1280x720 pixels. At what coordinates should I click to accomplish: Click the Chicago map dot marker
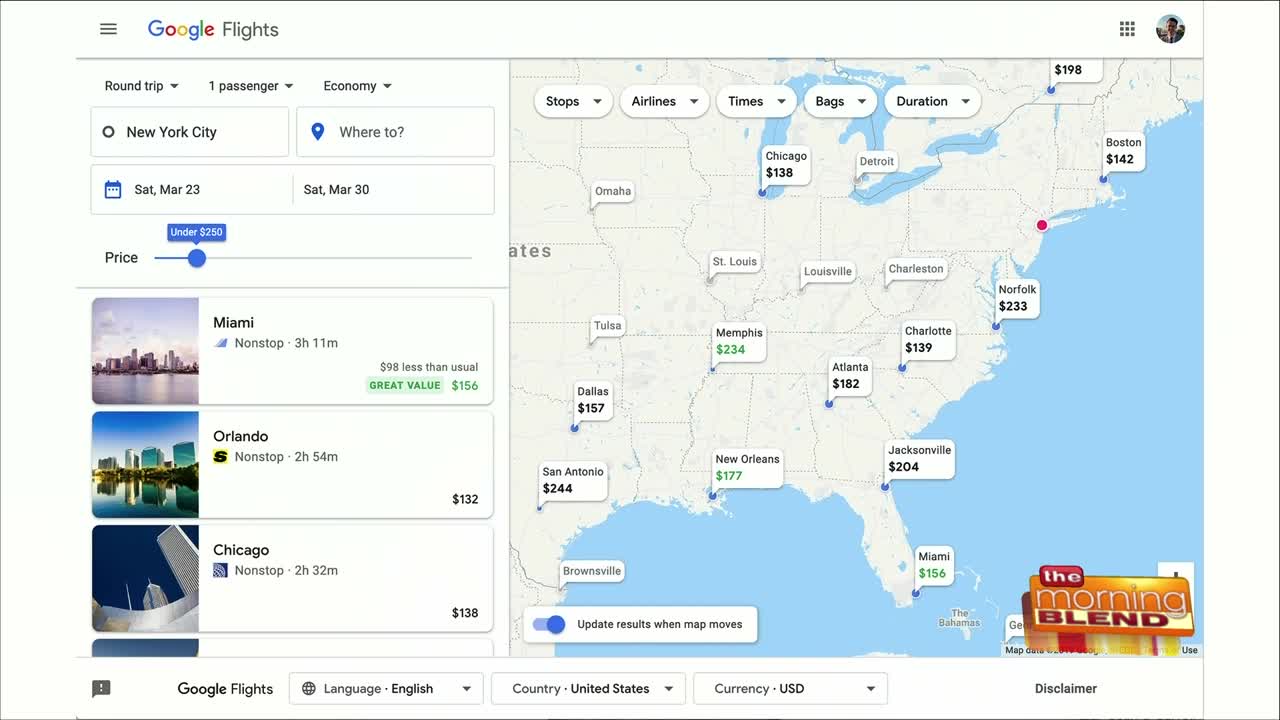point(762,193)
